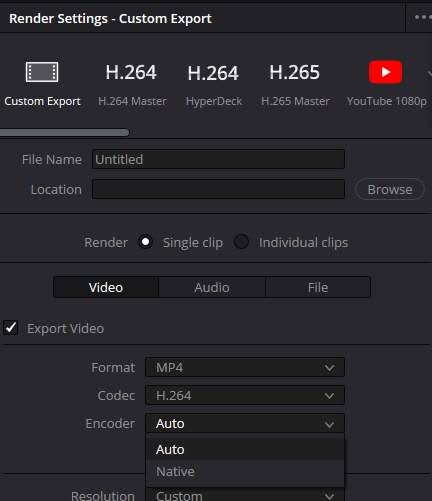Choose the H.265 Master preset
The height and width of the screenshot is (501, 432).
(295, 84)
